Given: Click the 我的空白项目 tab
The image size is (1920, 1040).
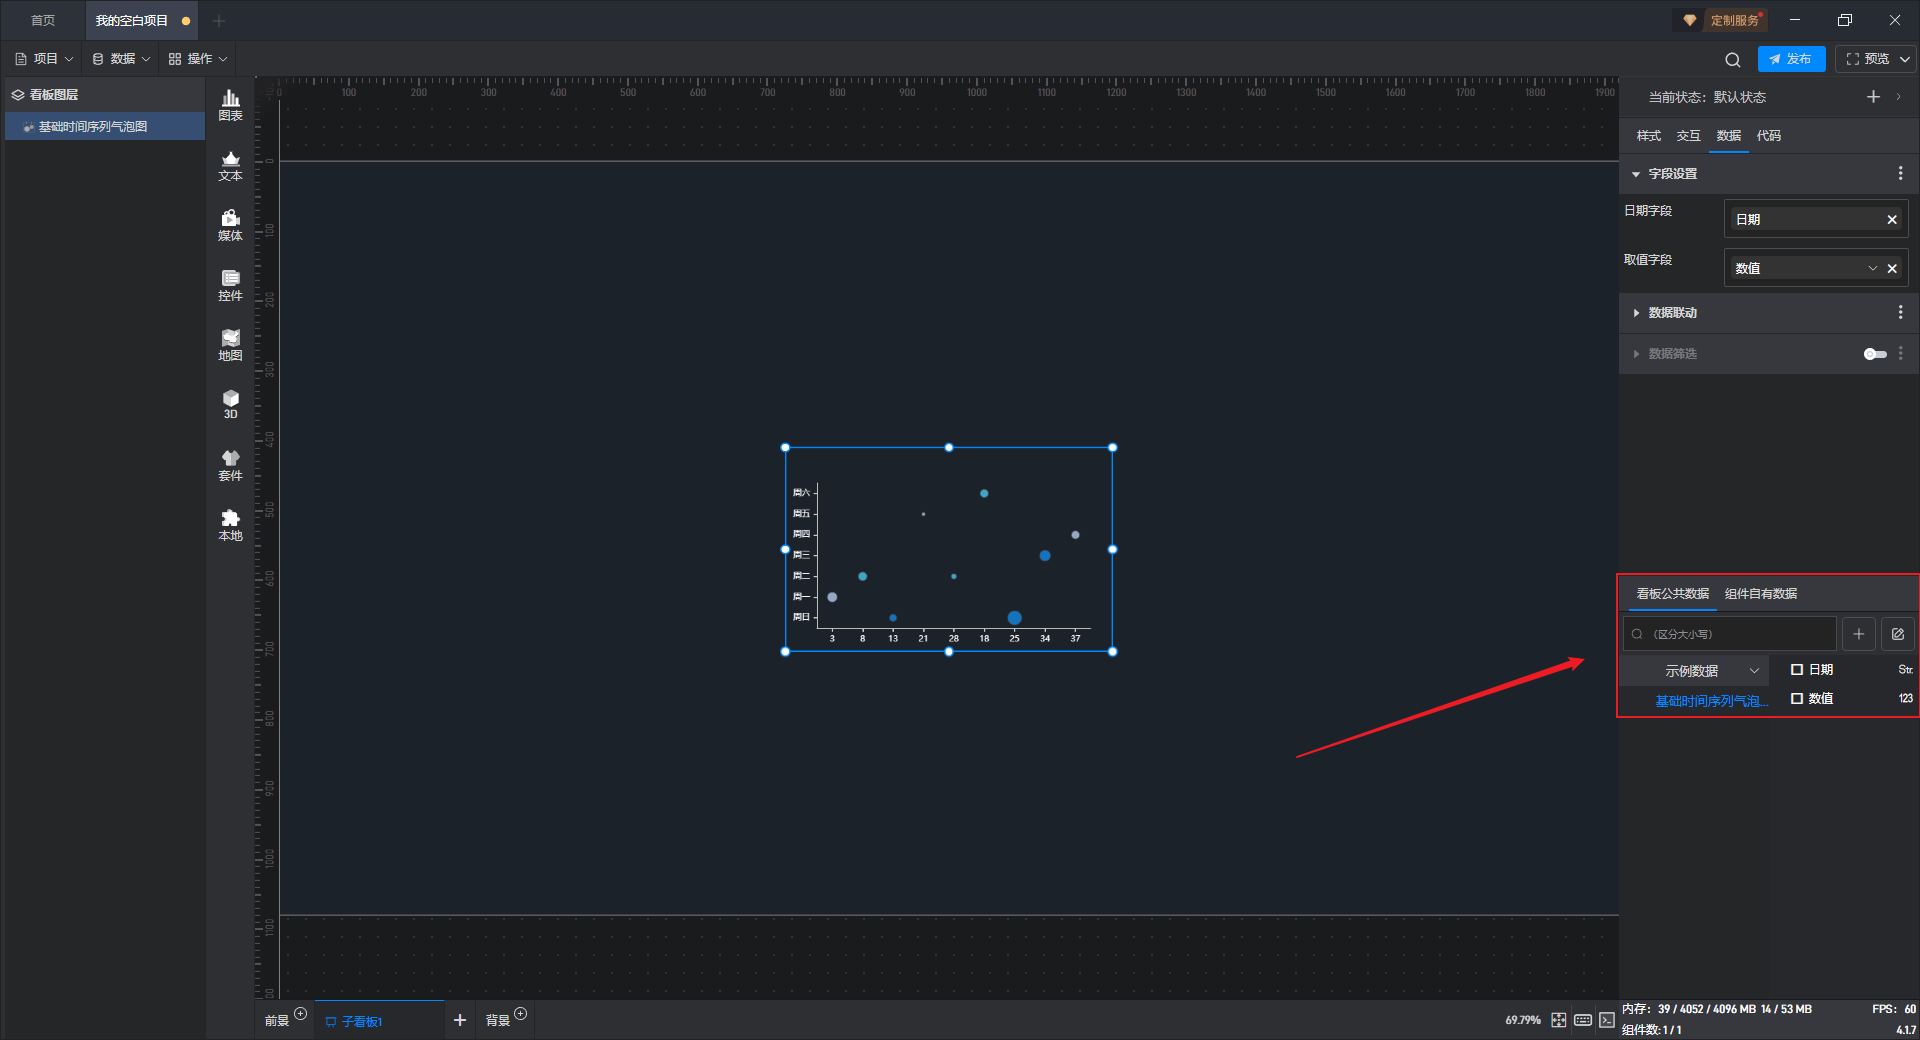Looking at the screenshot, I should (140, 20).
